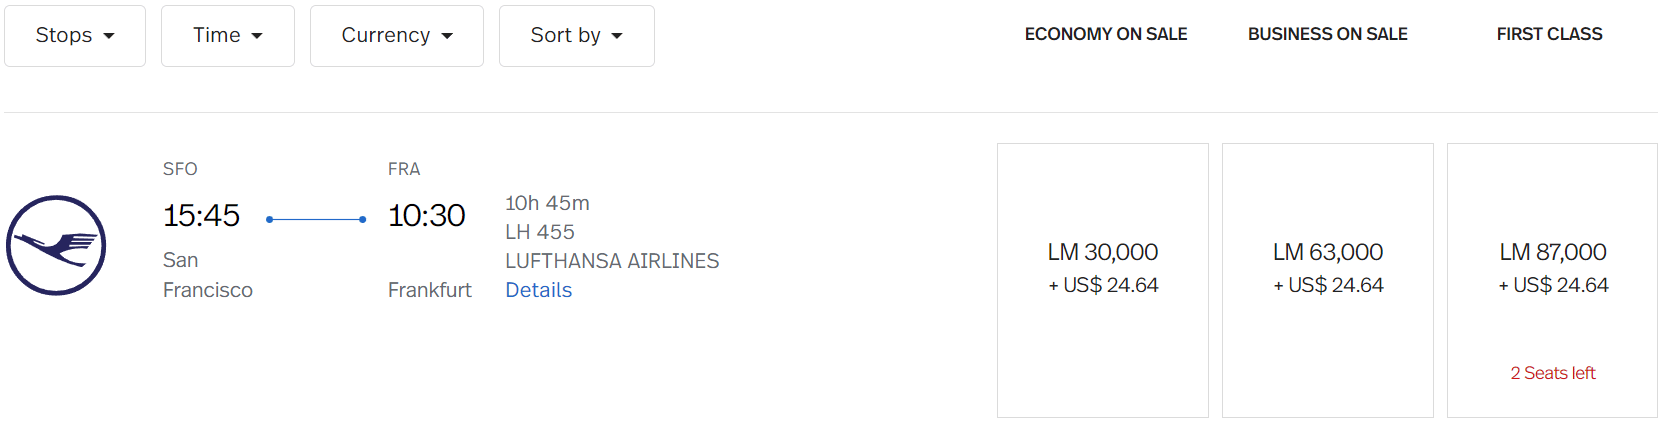Click the red 2 Seats left notice

pos(1553,373)
